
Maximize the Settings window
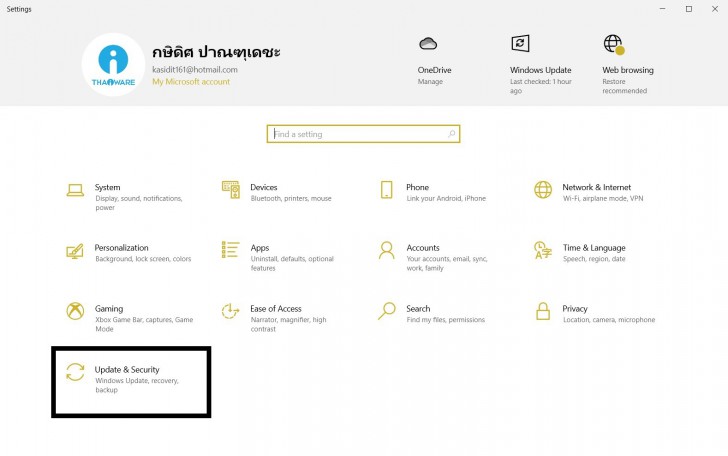[689, 9]
